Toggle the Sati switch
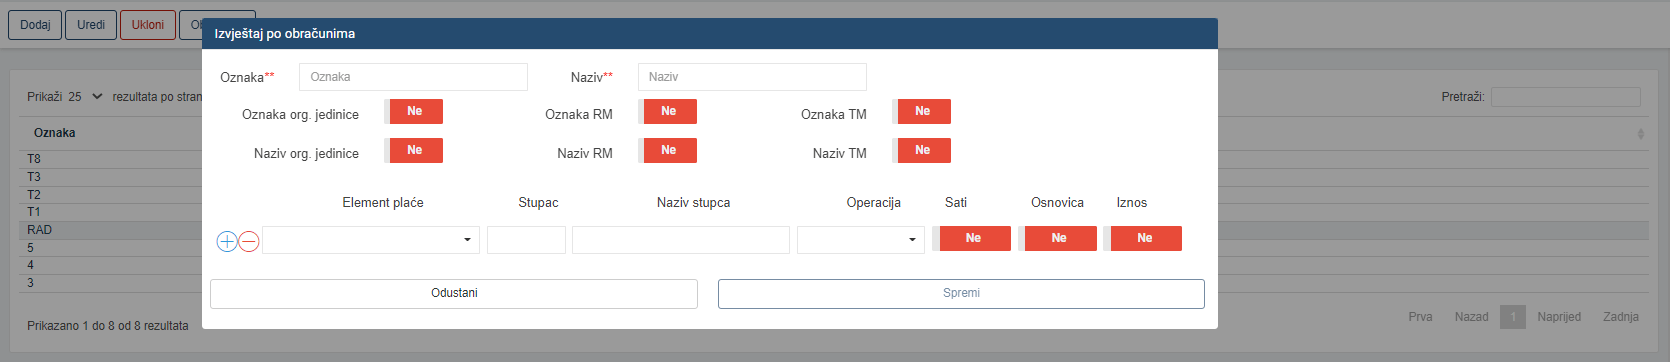1670x362 pixels. pos(971,238)
